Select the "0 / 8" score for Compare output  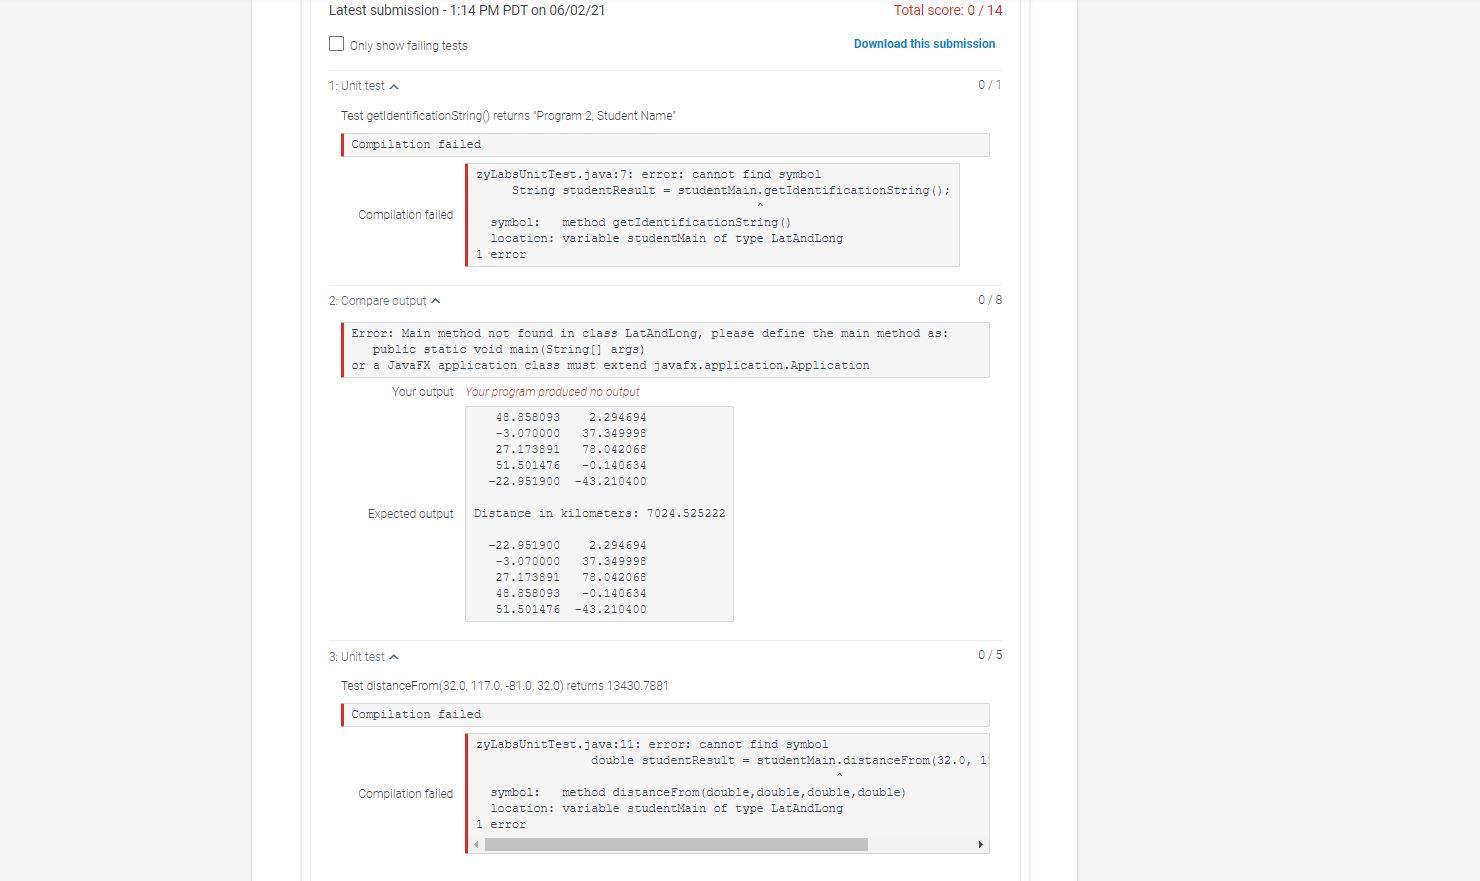(x=989, y=299)
